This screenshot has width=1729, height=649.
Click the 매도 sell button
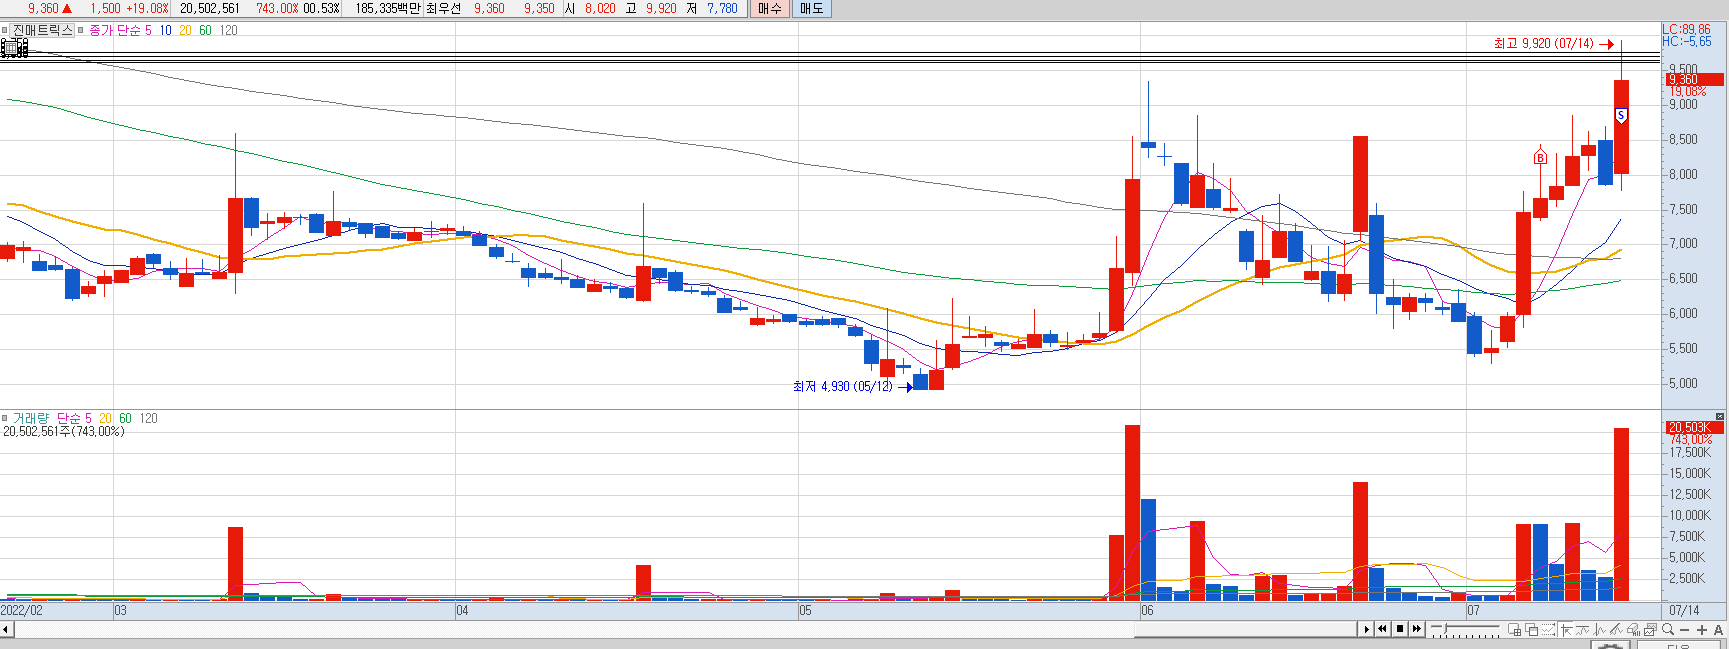(x=811, y=8)
